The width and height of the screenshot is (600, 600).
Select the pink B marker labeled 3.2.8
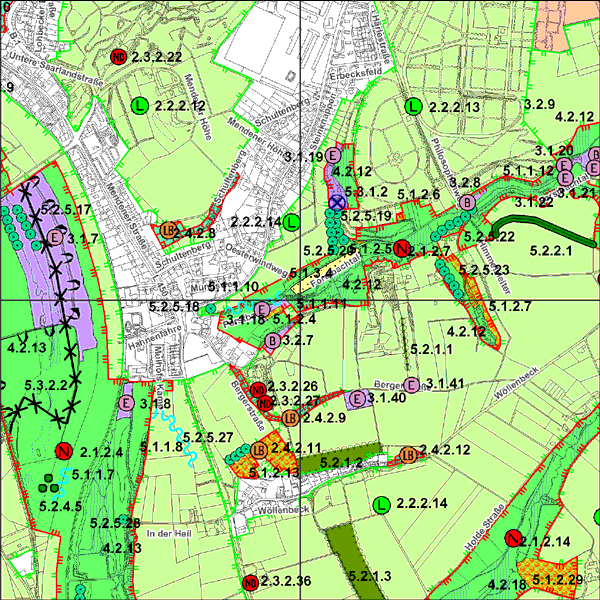[x=467, y=202]
